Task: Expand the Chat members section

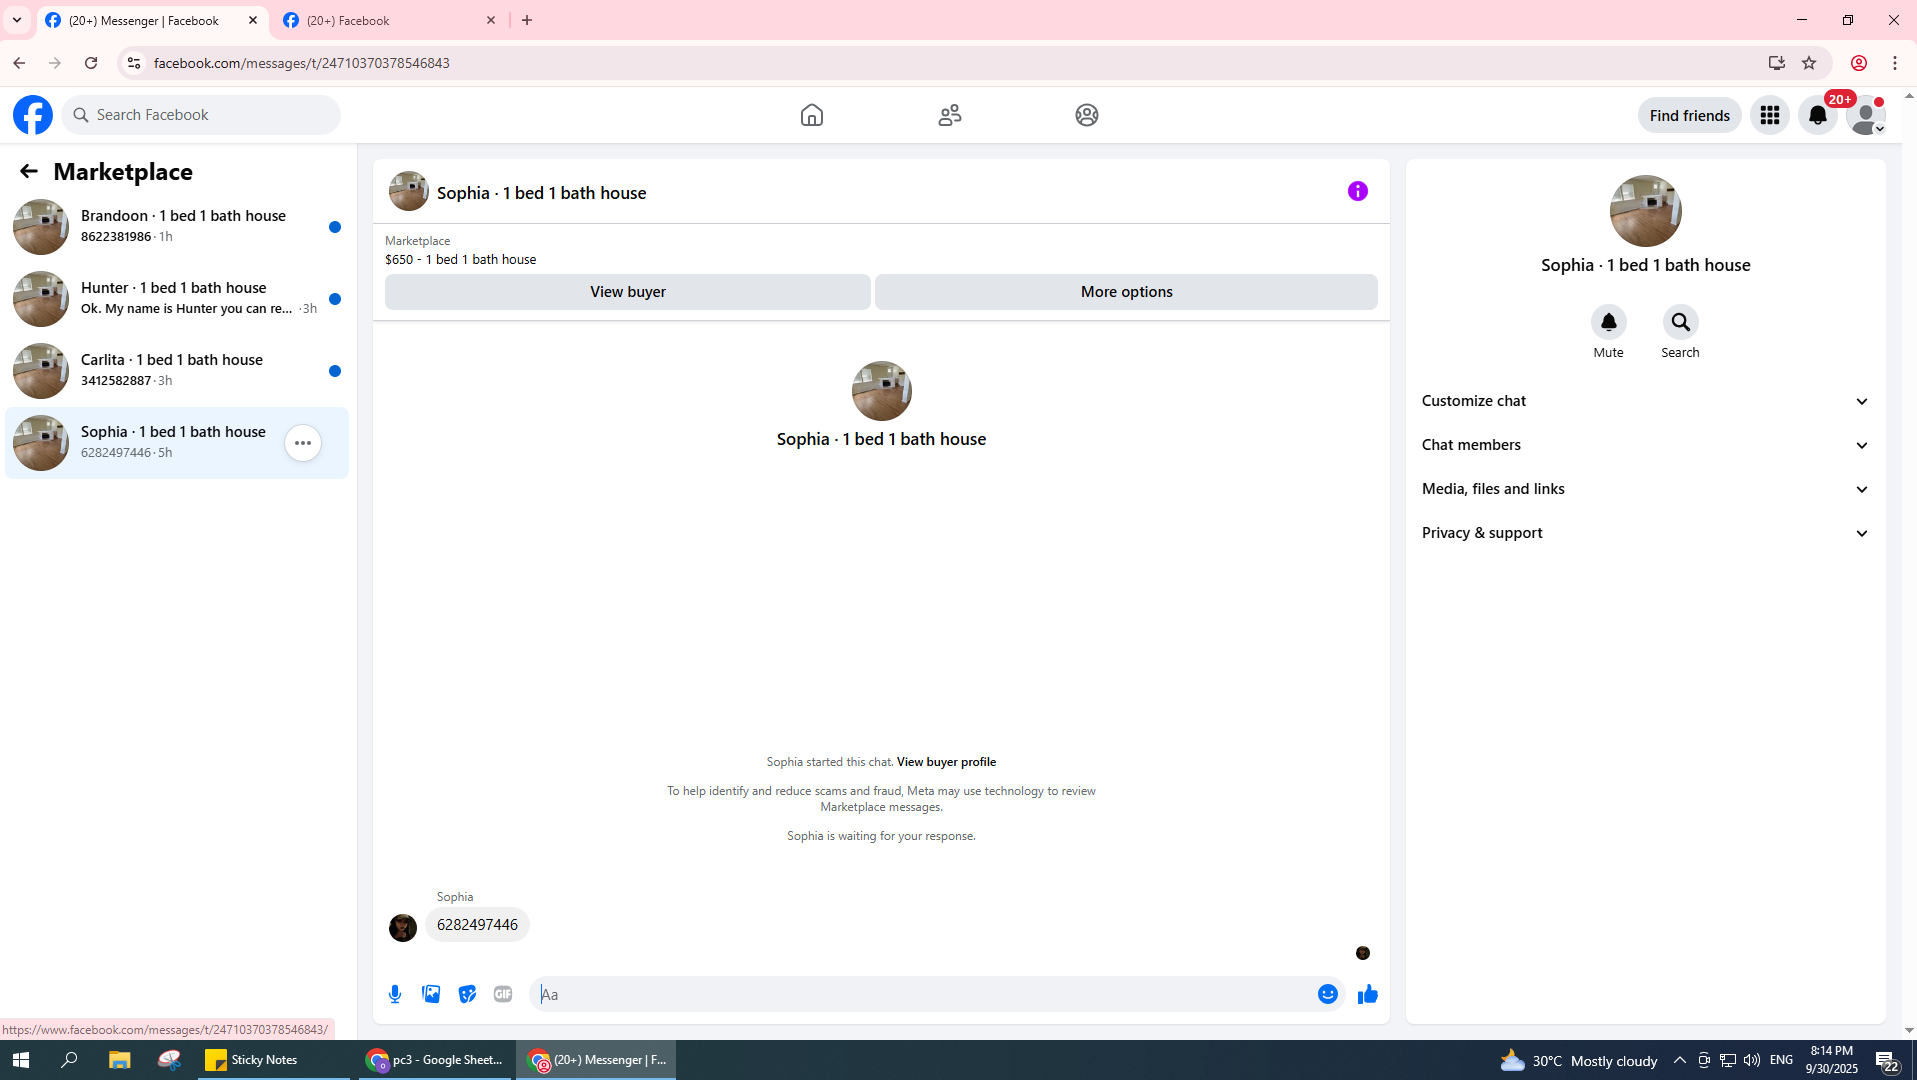Action: 1645,445
